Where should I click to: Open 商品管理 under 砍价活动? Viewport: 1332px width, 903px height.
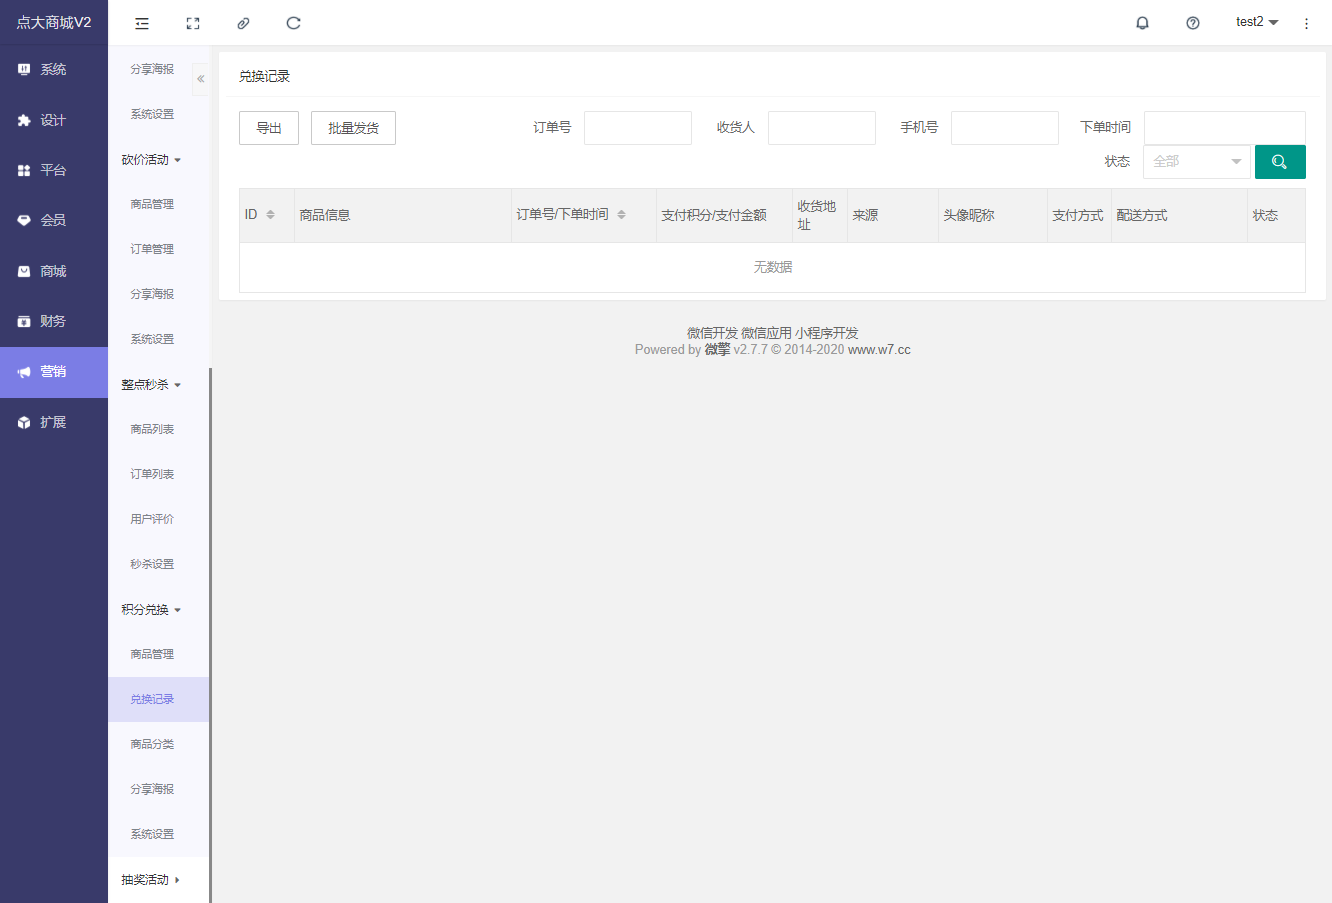tap(158, 204)
